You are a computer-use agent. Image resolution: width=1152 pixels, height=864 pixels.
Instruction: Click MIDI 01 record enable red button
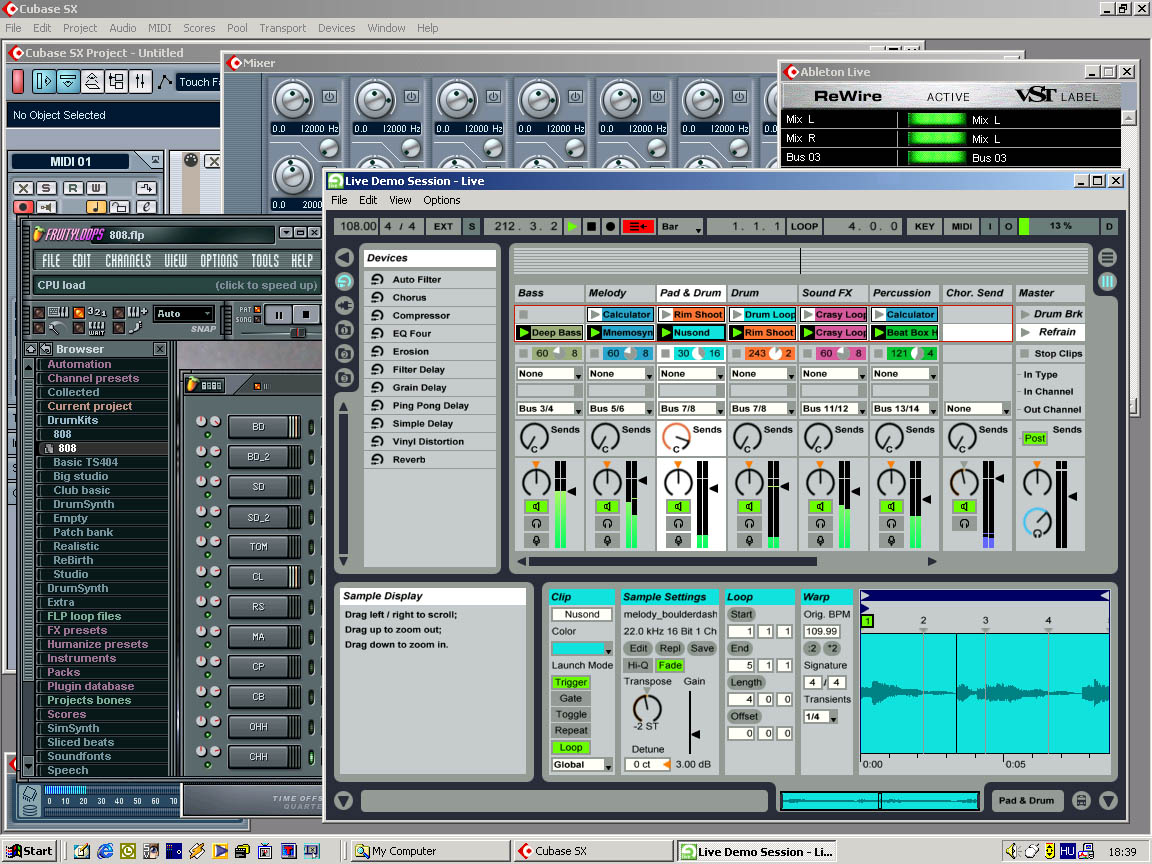pyautogui.click(x=24, y=207)
